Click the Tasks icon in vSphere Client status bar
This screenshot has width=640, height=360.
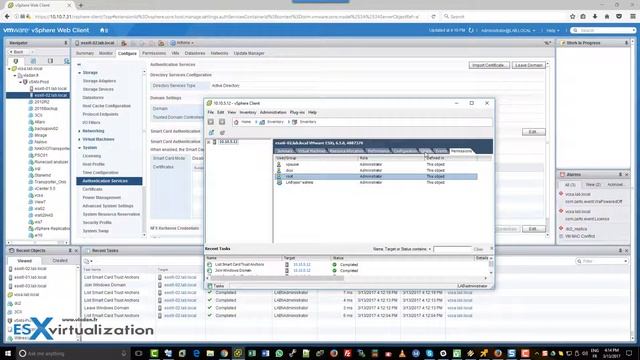click(210, 286)
